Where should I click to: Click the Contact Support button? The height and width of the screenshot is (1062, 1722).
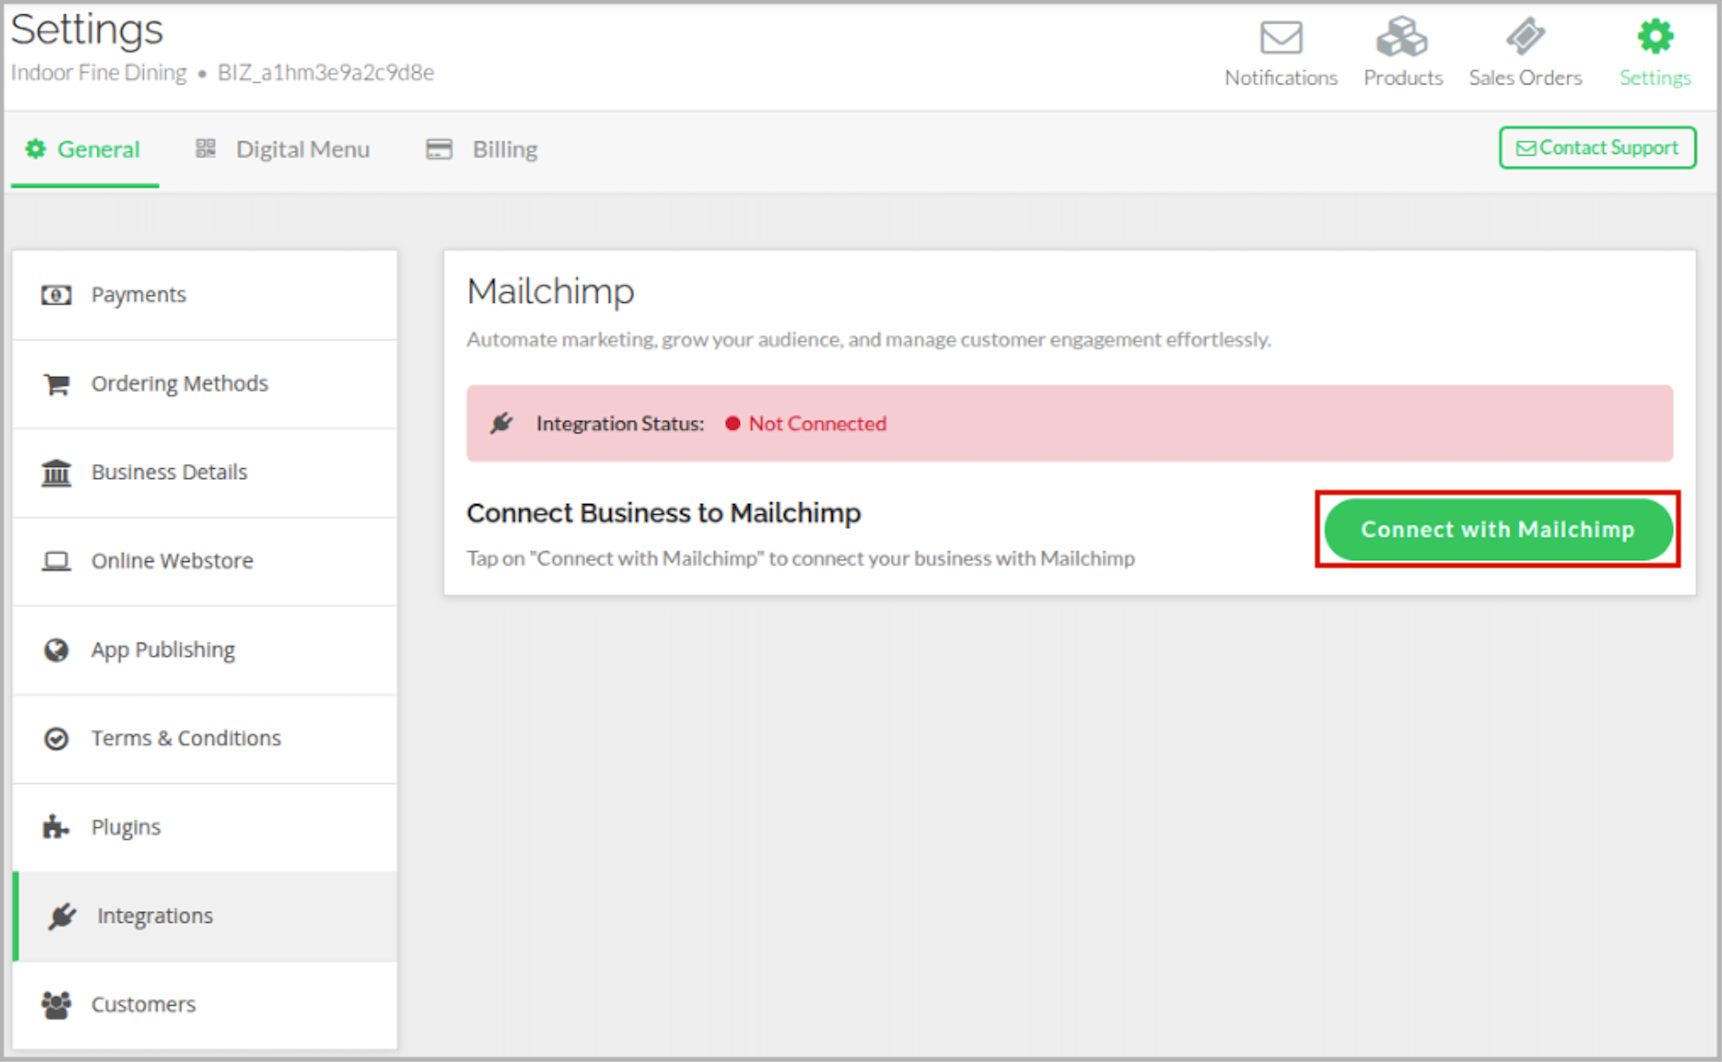[x=1596, y=148]
